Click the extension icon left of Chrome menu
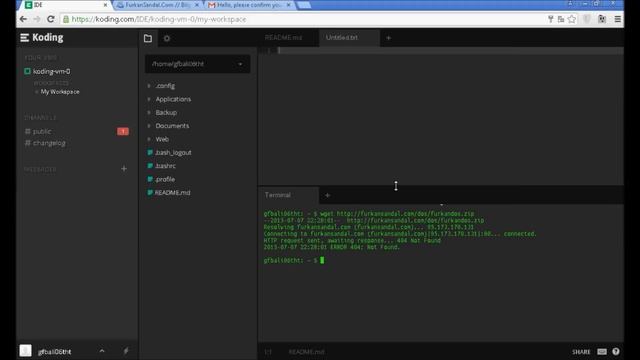The height and width of the screenshot is (360, 640). tap(602, 19)
